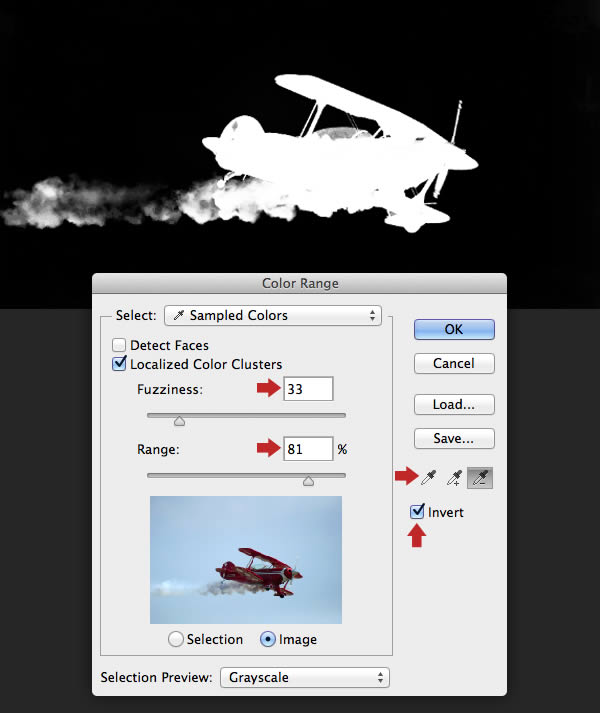Click the Range slider handle
The width and height of the screenshot is (600, 713).
[x=308, y=481]
